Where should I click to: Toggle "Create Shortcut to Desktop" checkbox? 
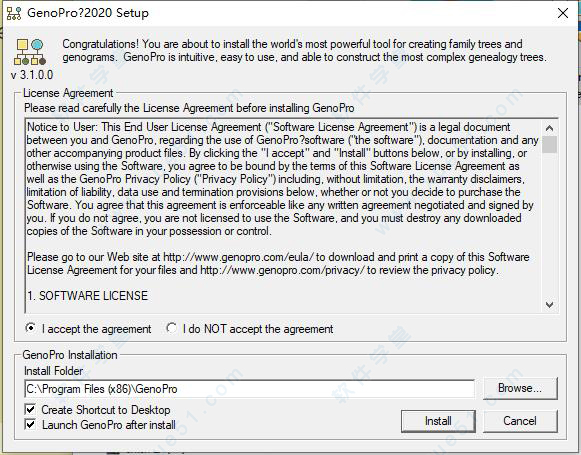[30, 409]
